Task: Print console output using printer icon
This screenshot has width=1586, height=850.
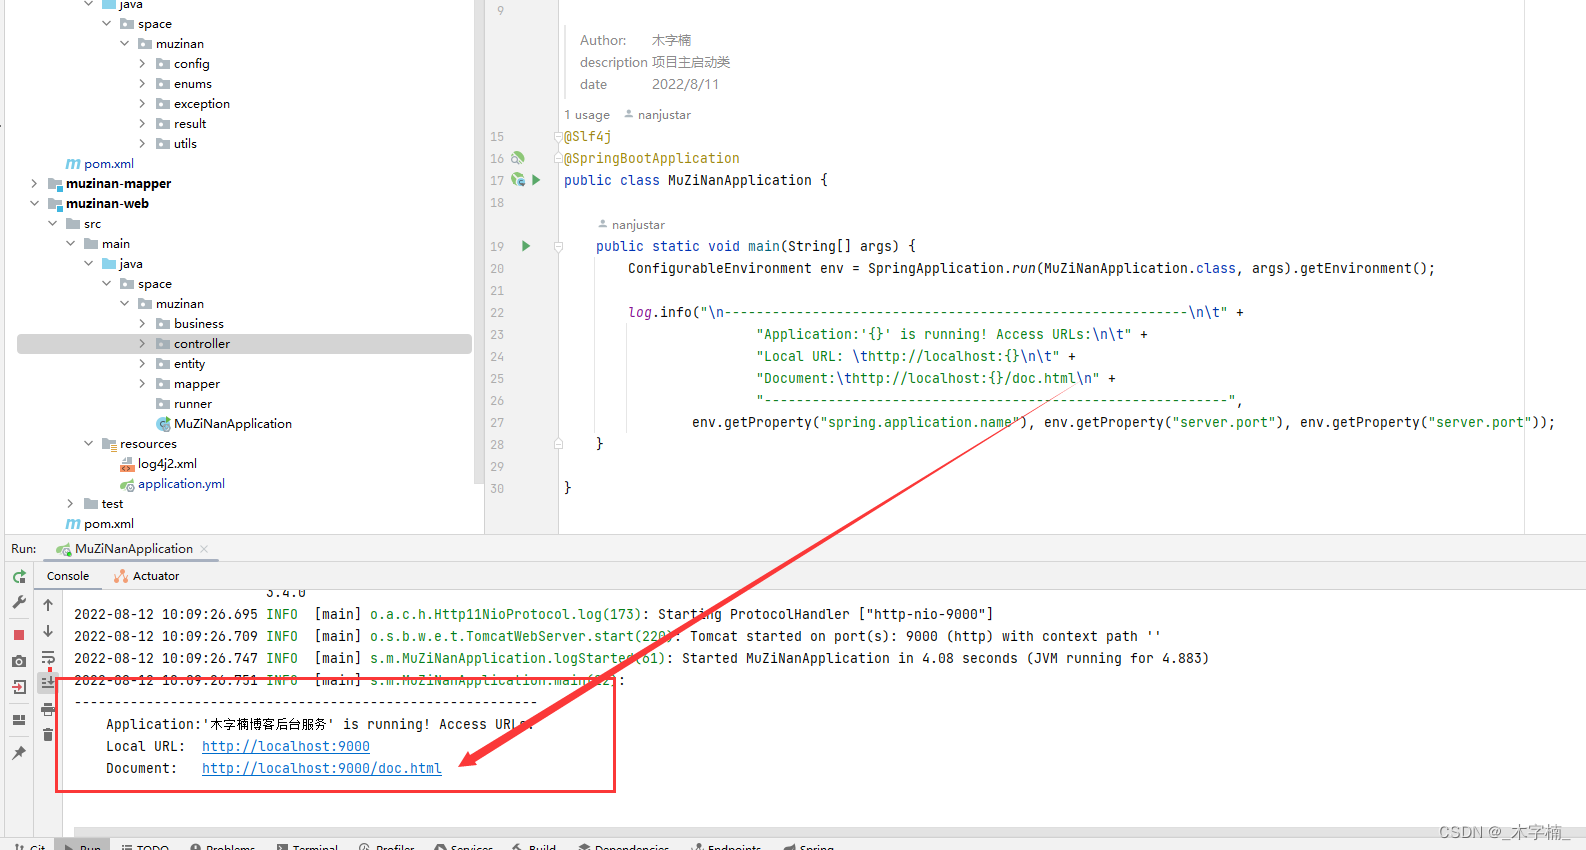Action: [48, 709]
